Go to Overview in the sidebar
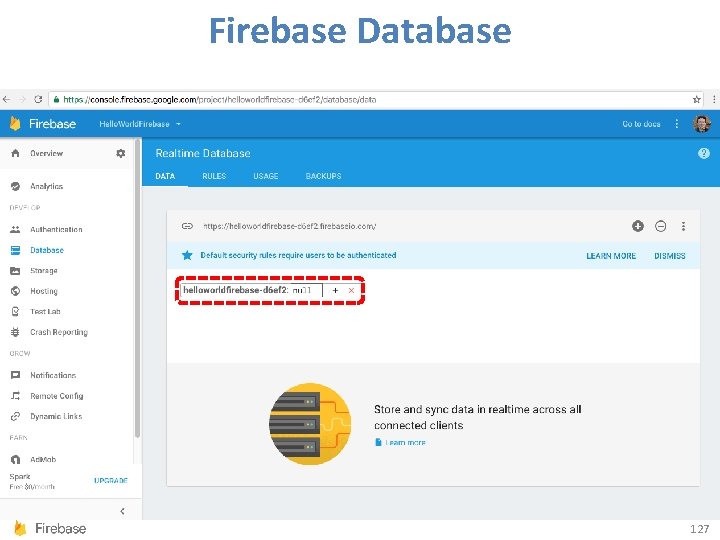 [46, 153]
